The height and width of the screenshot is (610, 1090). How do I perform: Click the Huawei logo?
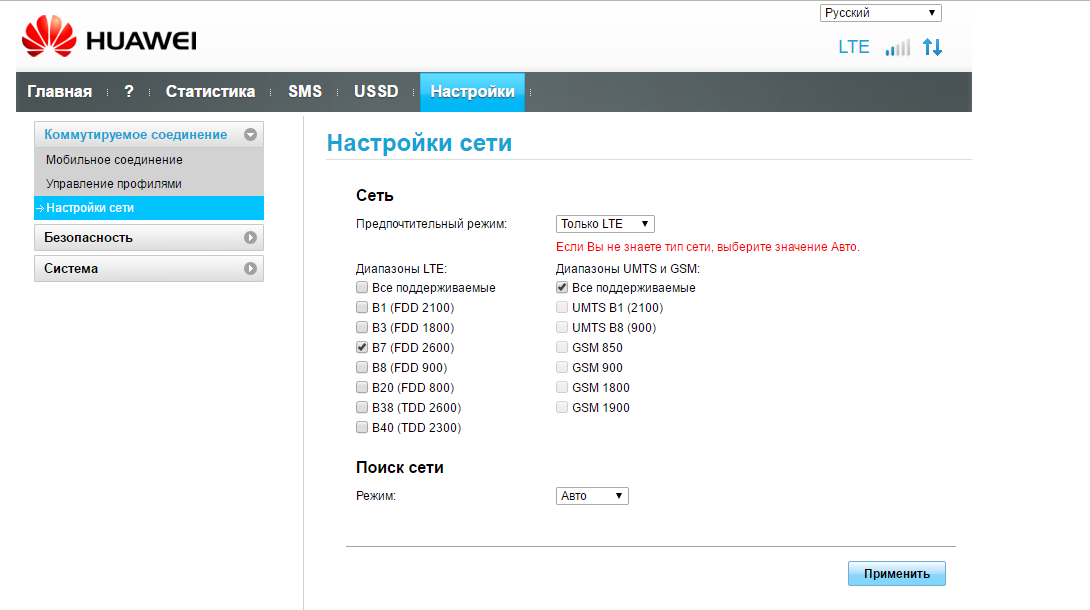pos(109,40)
